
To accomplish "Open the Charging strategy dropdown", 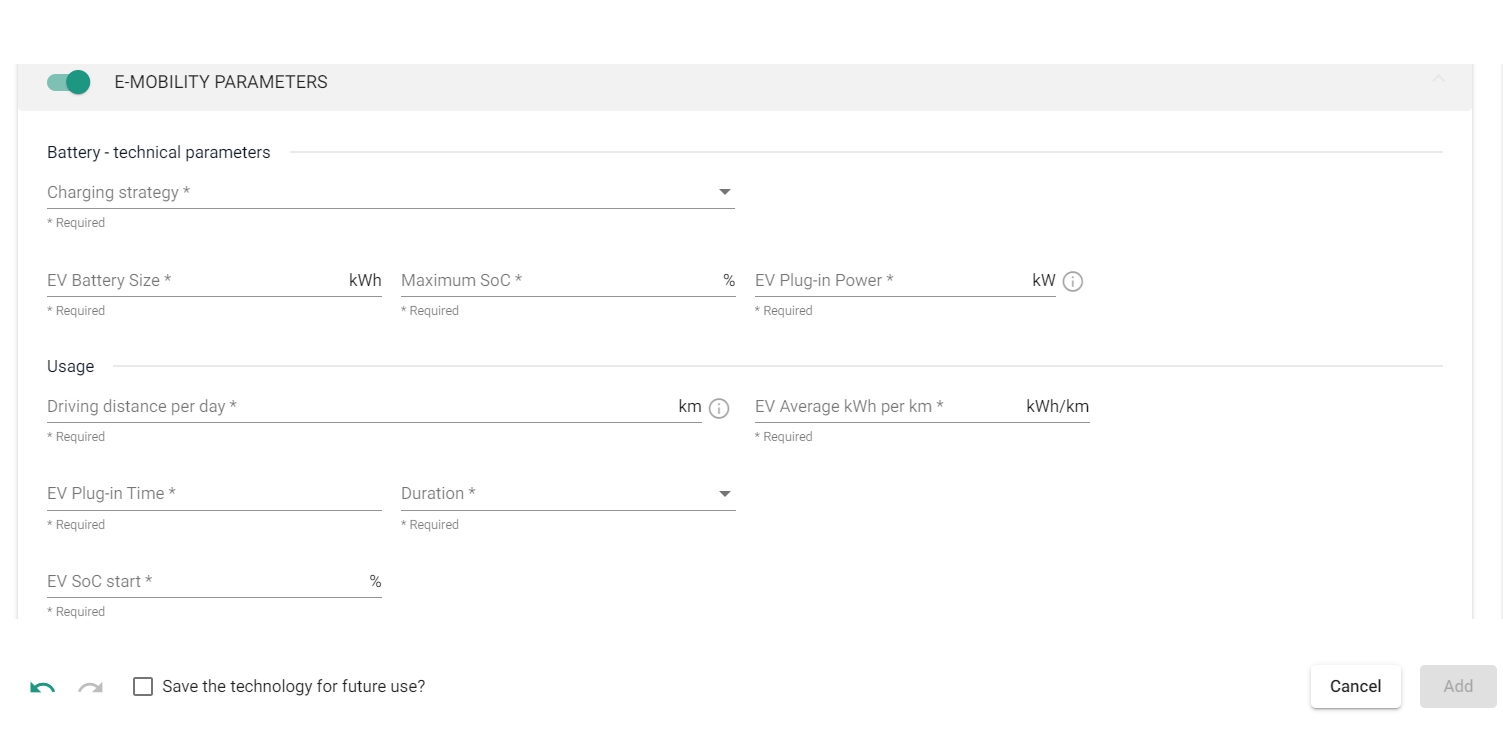I will click(380, 192).
